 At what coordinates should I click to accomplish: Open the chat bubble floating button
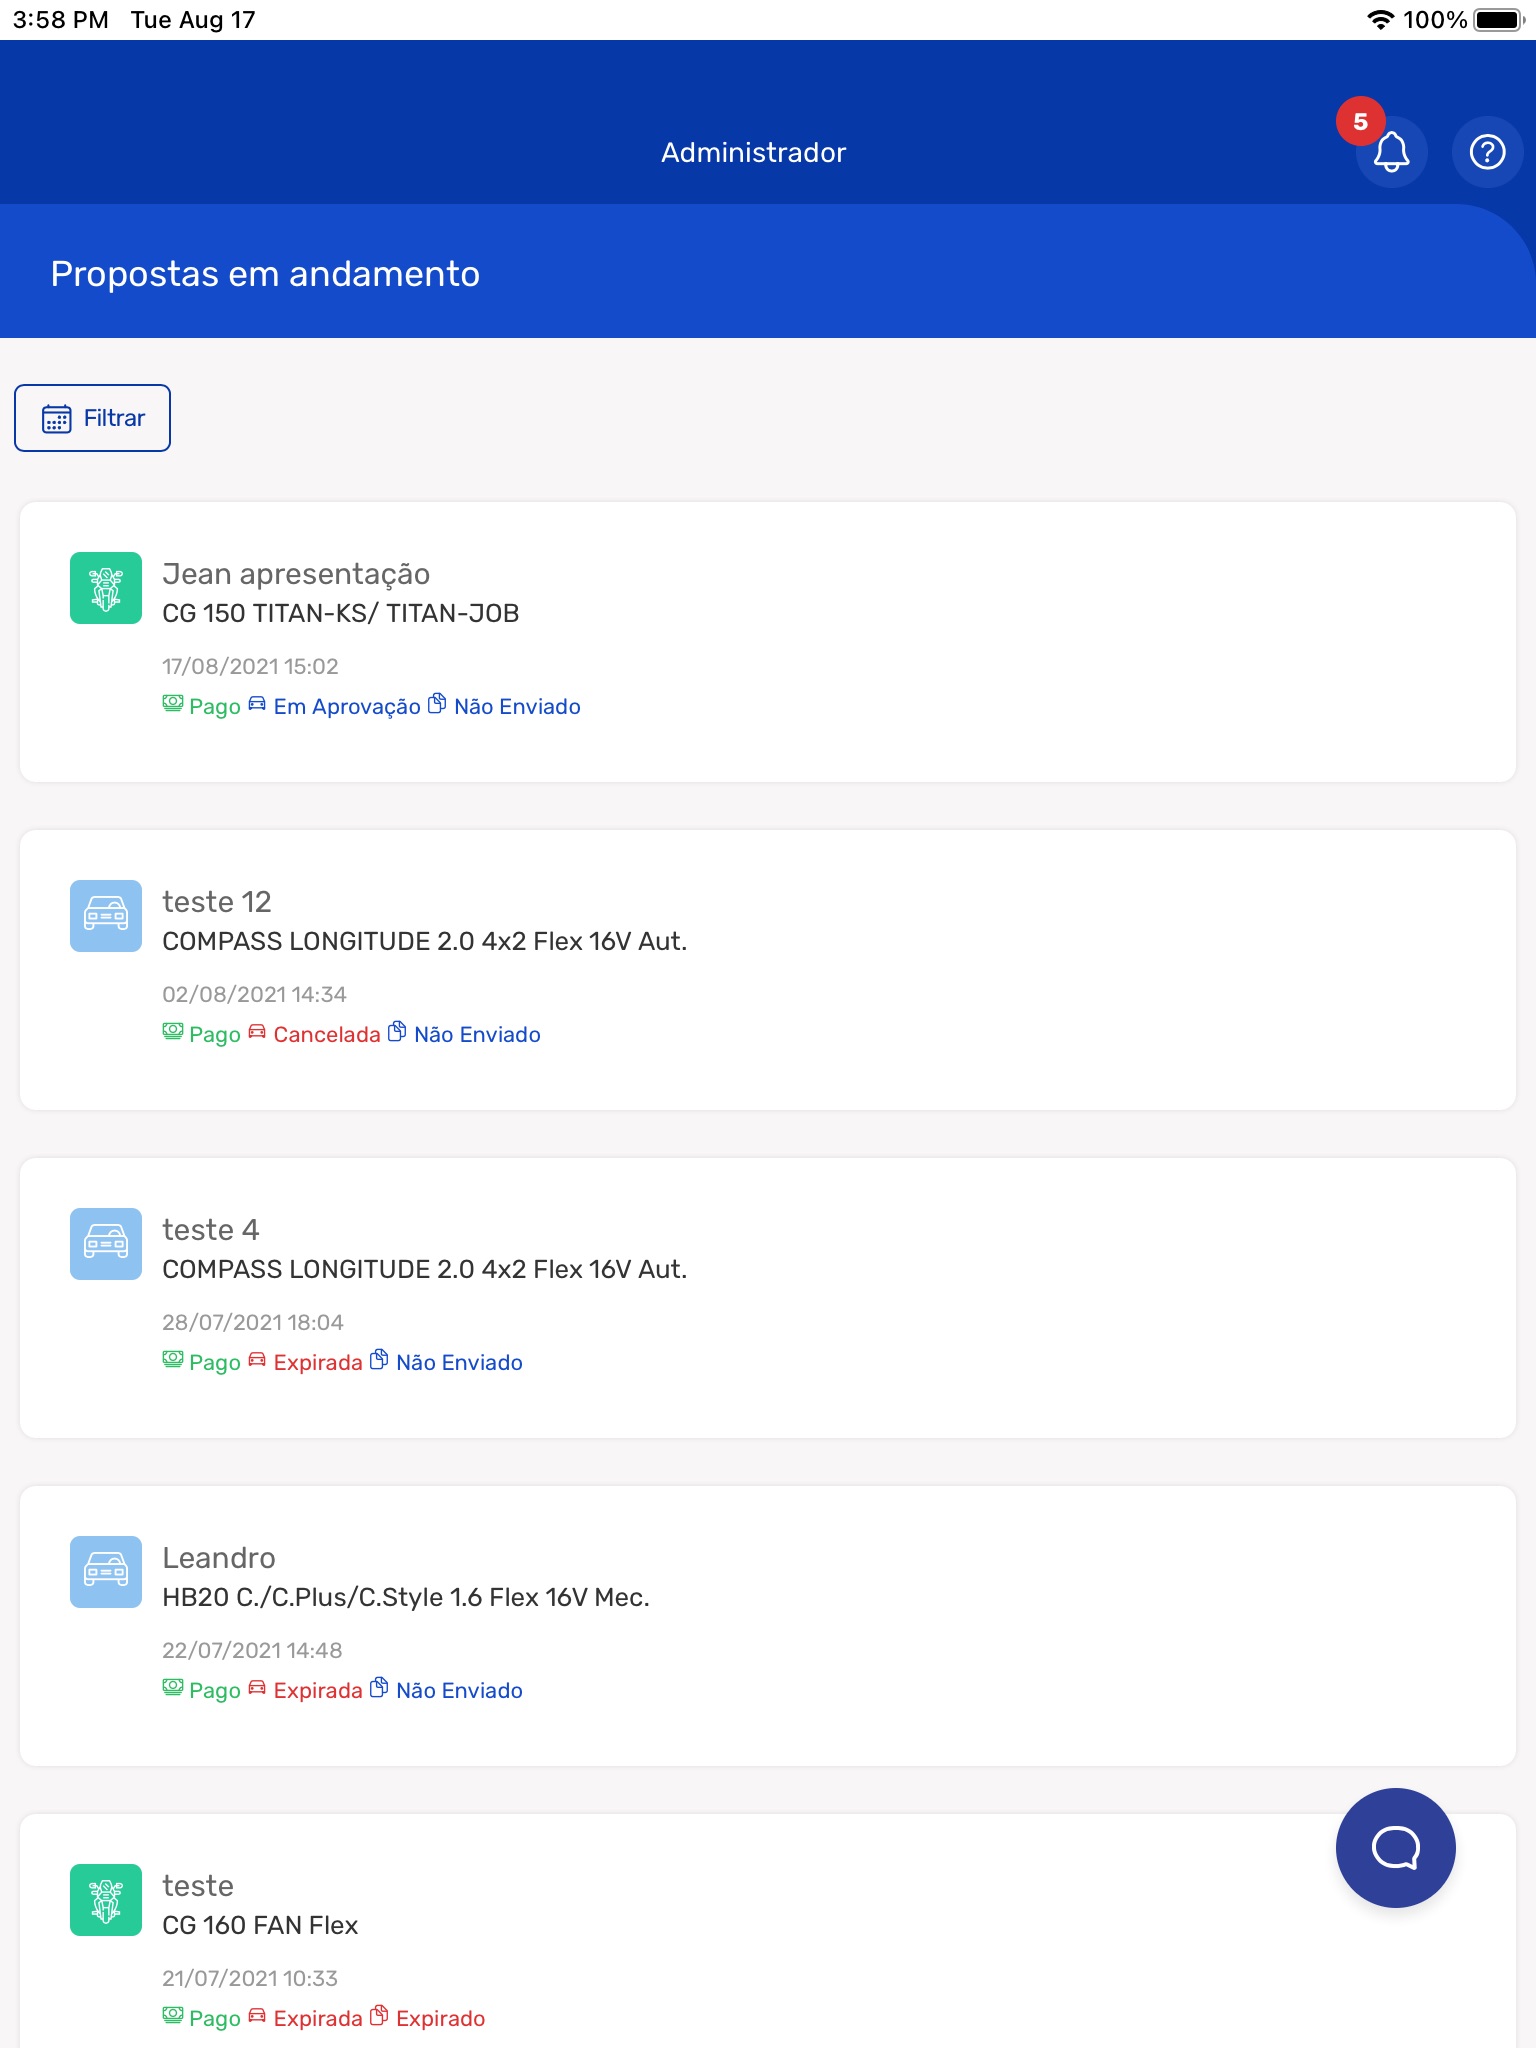click(x=1395, y=1847)
